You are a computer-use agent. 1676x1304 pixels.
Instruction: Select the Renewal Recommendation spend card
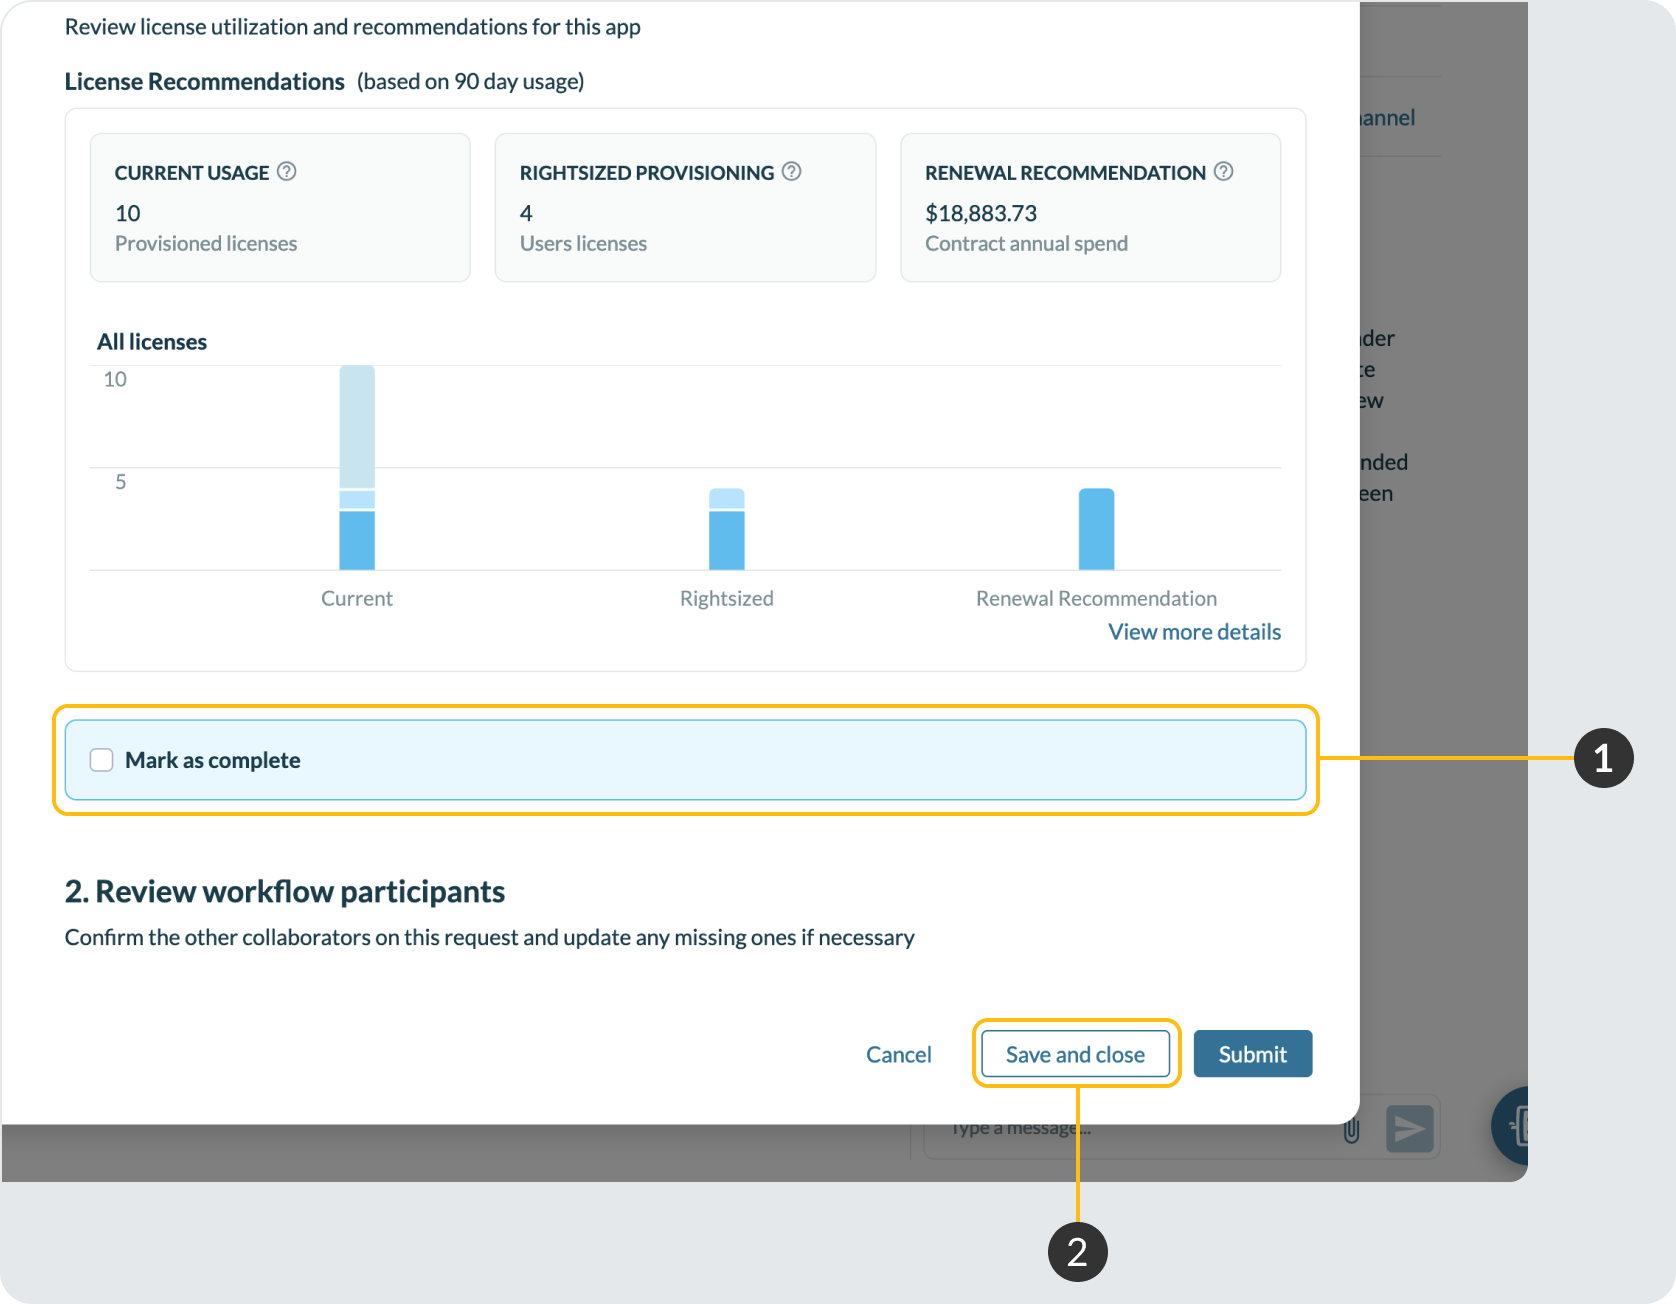click(1090, 208)
